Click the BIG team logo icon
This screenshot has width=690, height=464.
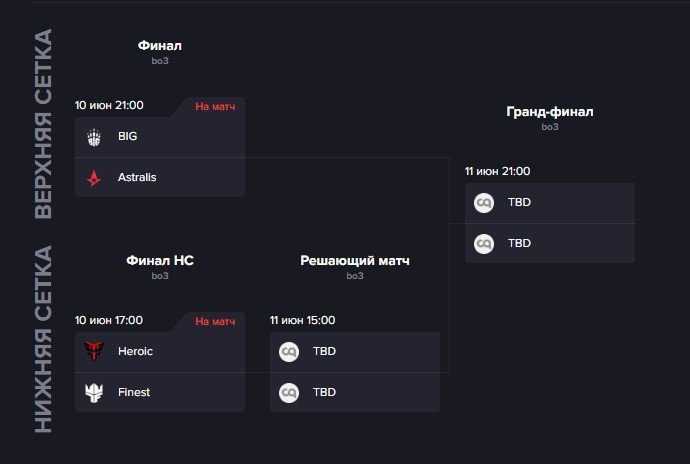tap(94, 137)
